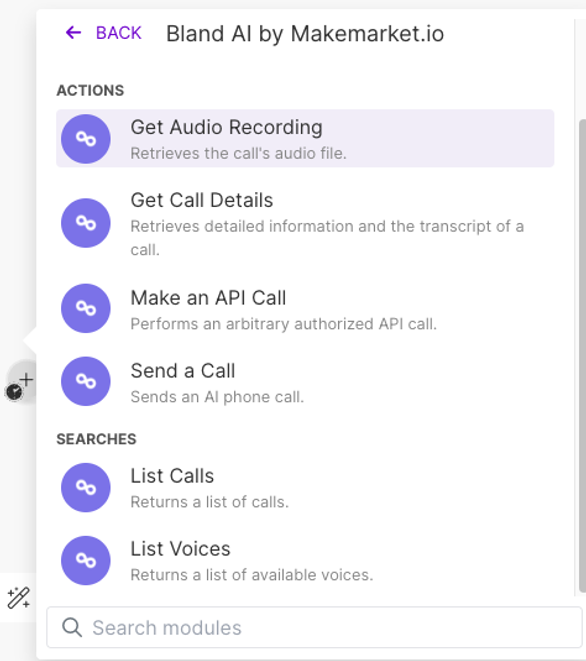This screenshot has width=586, height=661.
Task: Click the Make an API Call icon
Action: pos(86,308)
